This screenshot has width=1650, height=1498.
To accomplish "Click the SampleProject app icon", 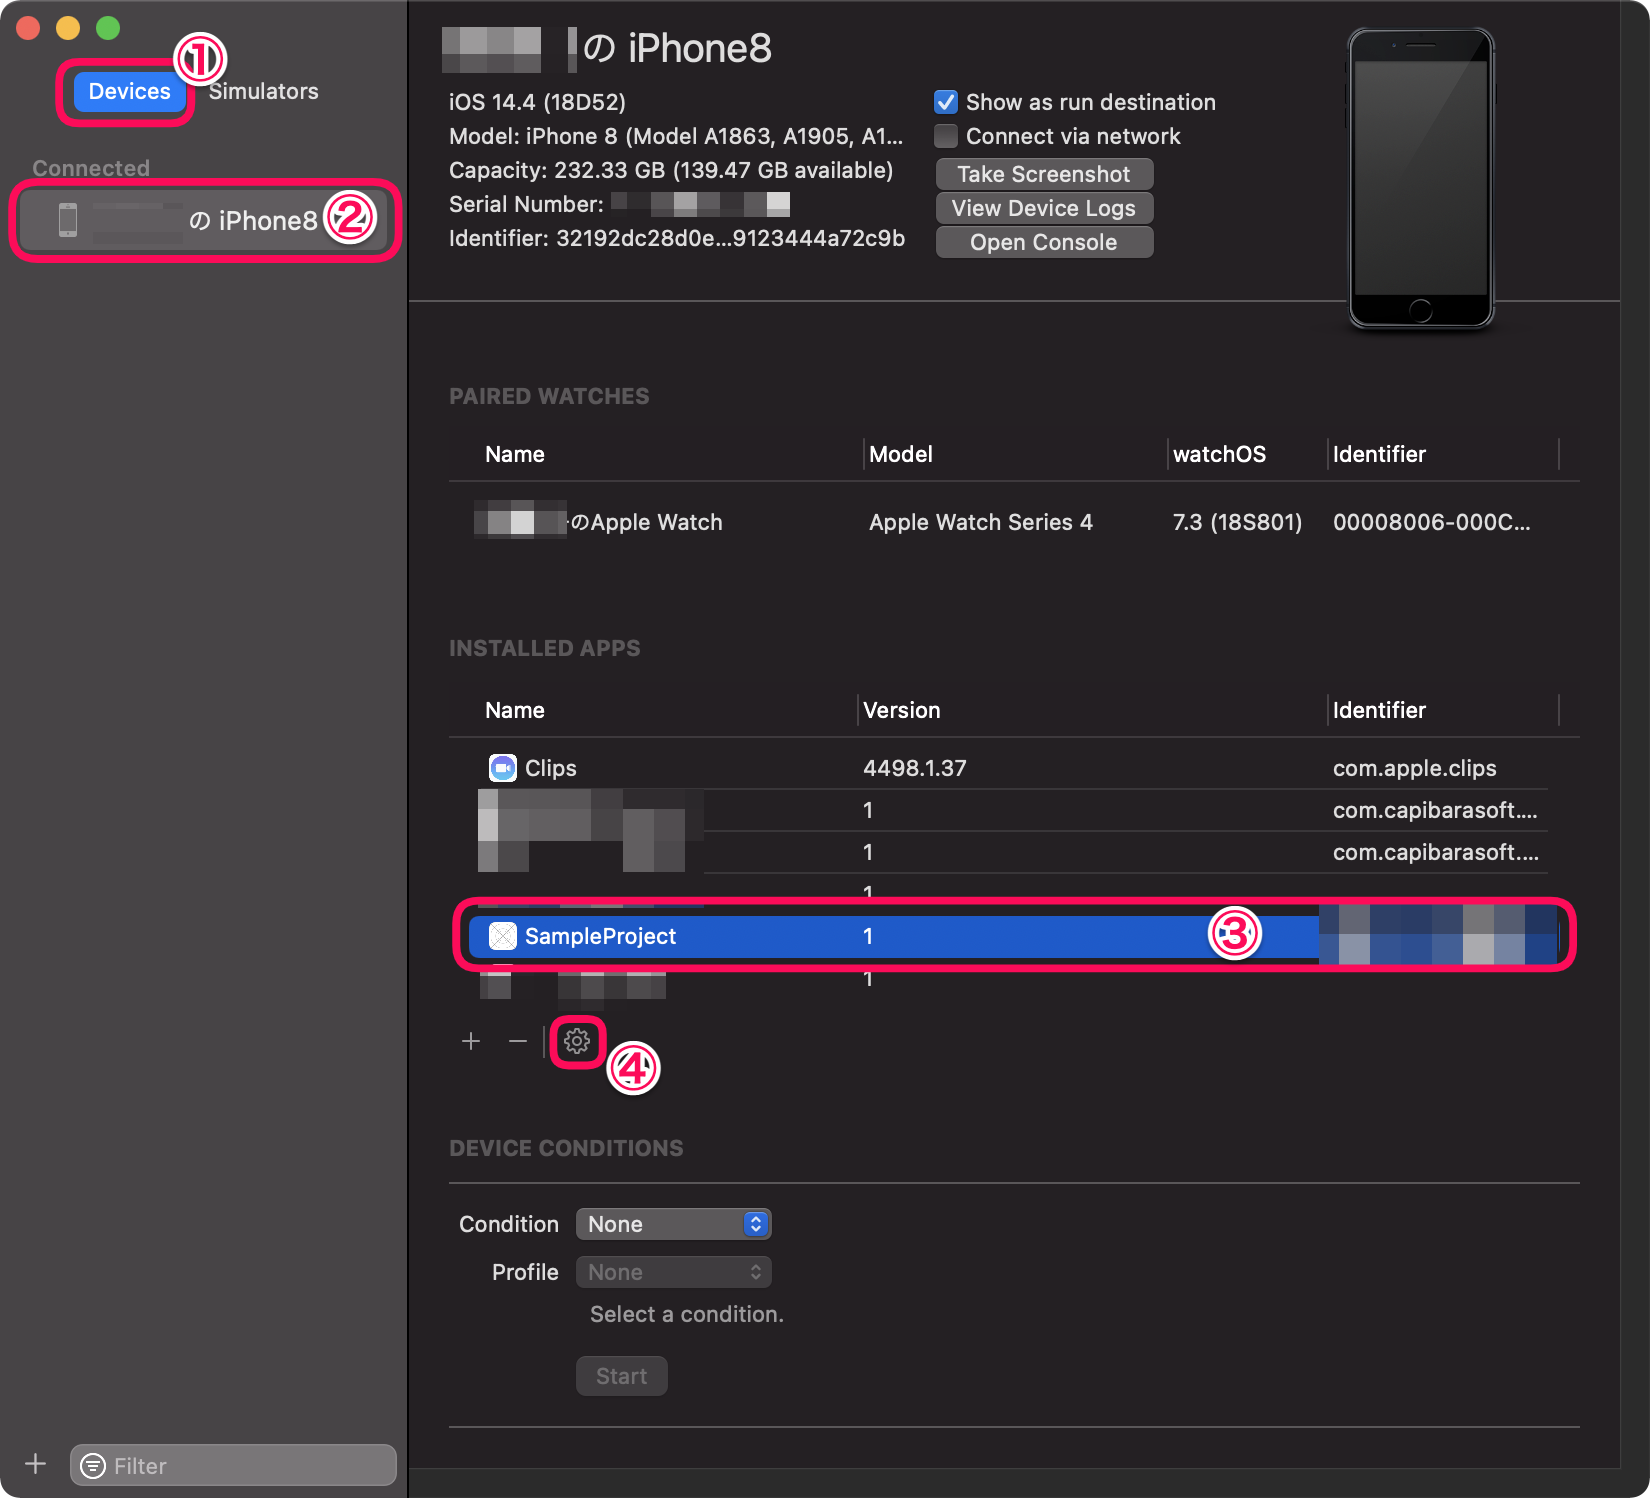I will [x=502, y=936].
